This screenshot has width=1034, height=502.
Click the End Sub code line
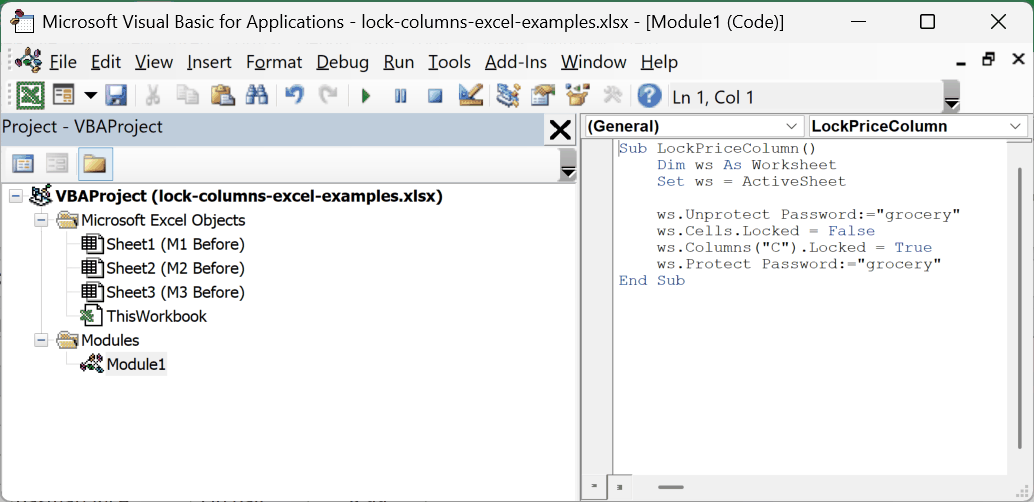tap(652, 280)
